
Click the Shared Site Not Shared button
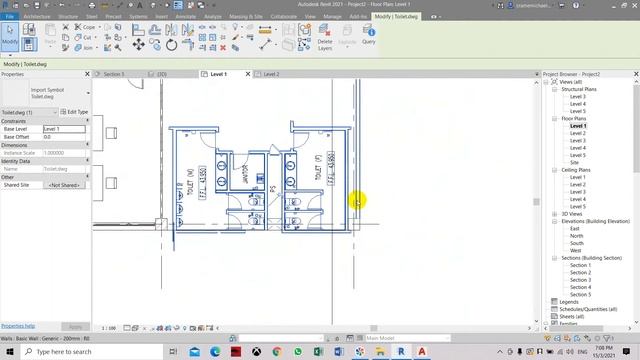click(x=64, y=185)
